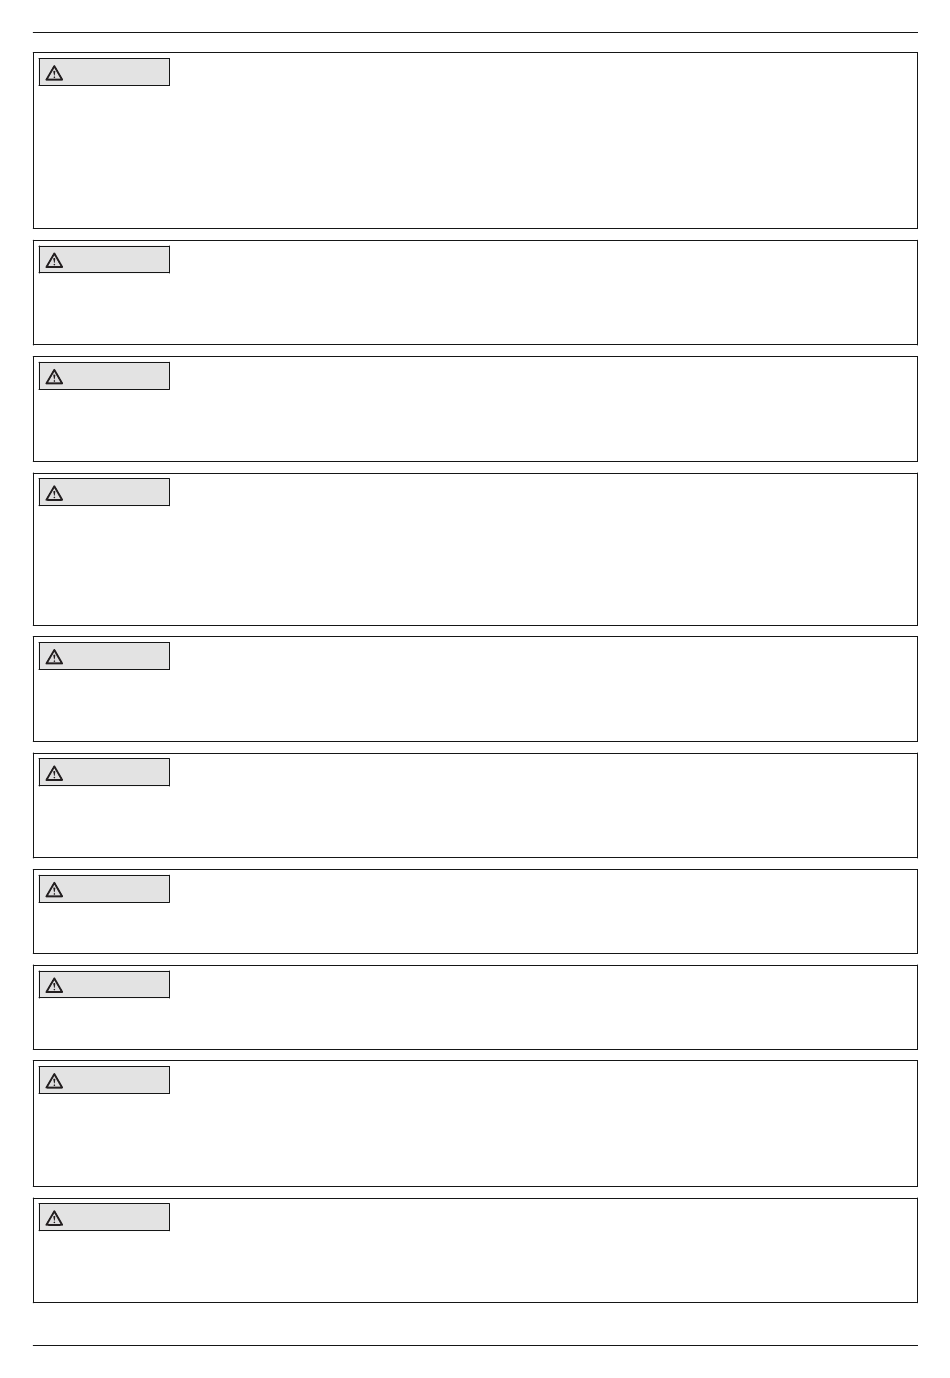This screenshot has height=1378, width=950.
Task: Click the warning triangle in the second box
Action: coord(54,261)
